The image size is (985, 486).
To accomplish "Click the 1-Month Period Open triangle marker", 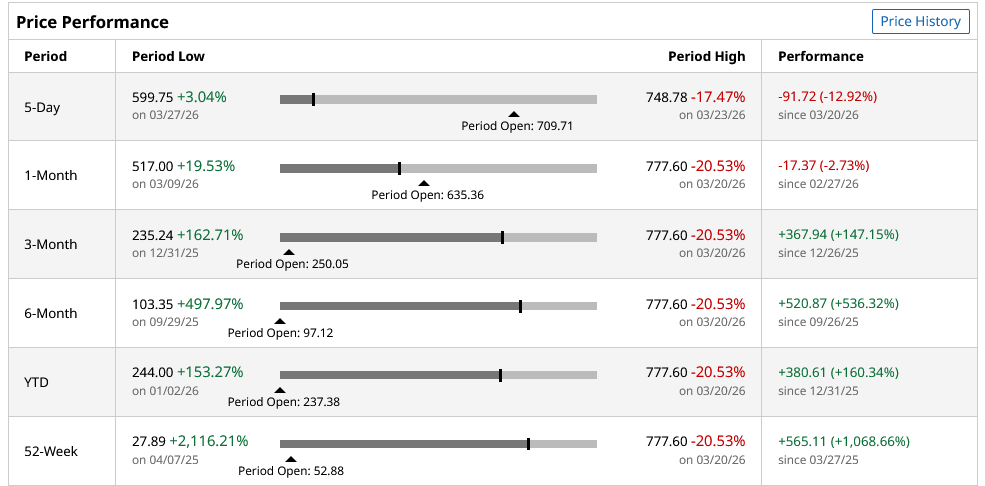I will point(424,184).
